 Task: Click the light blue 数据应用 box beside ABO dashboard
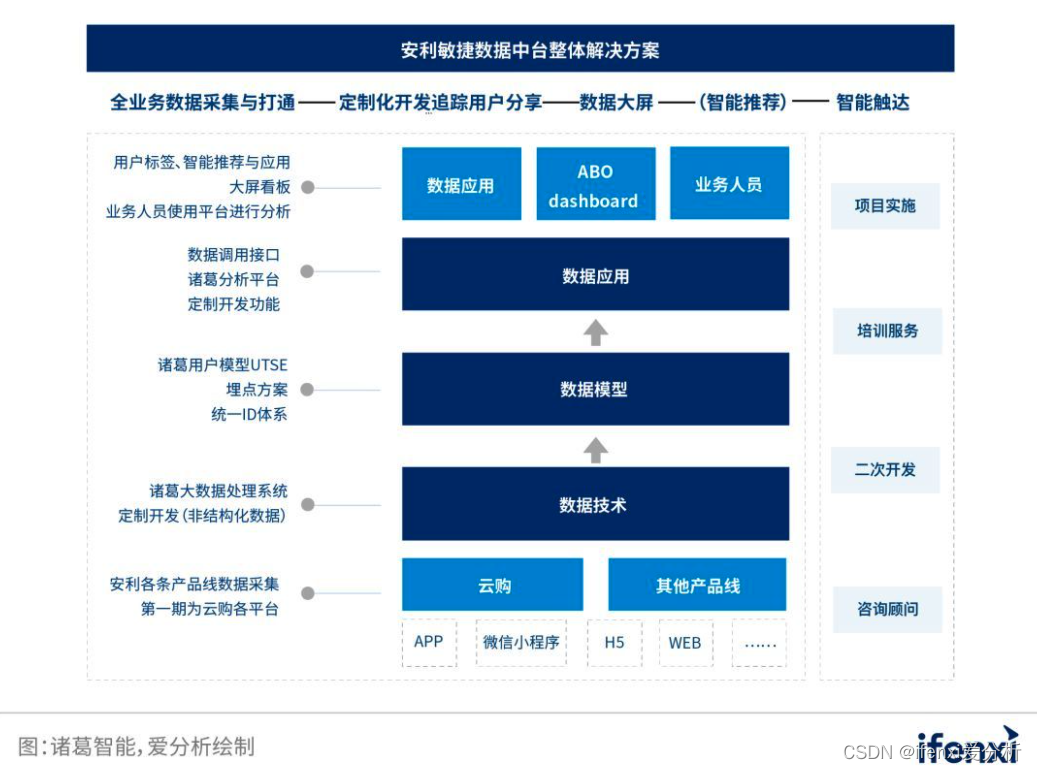(461, 184)
